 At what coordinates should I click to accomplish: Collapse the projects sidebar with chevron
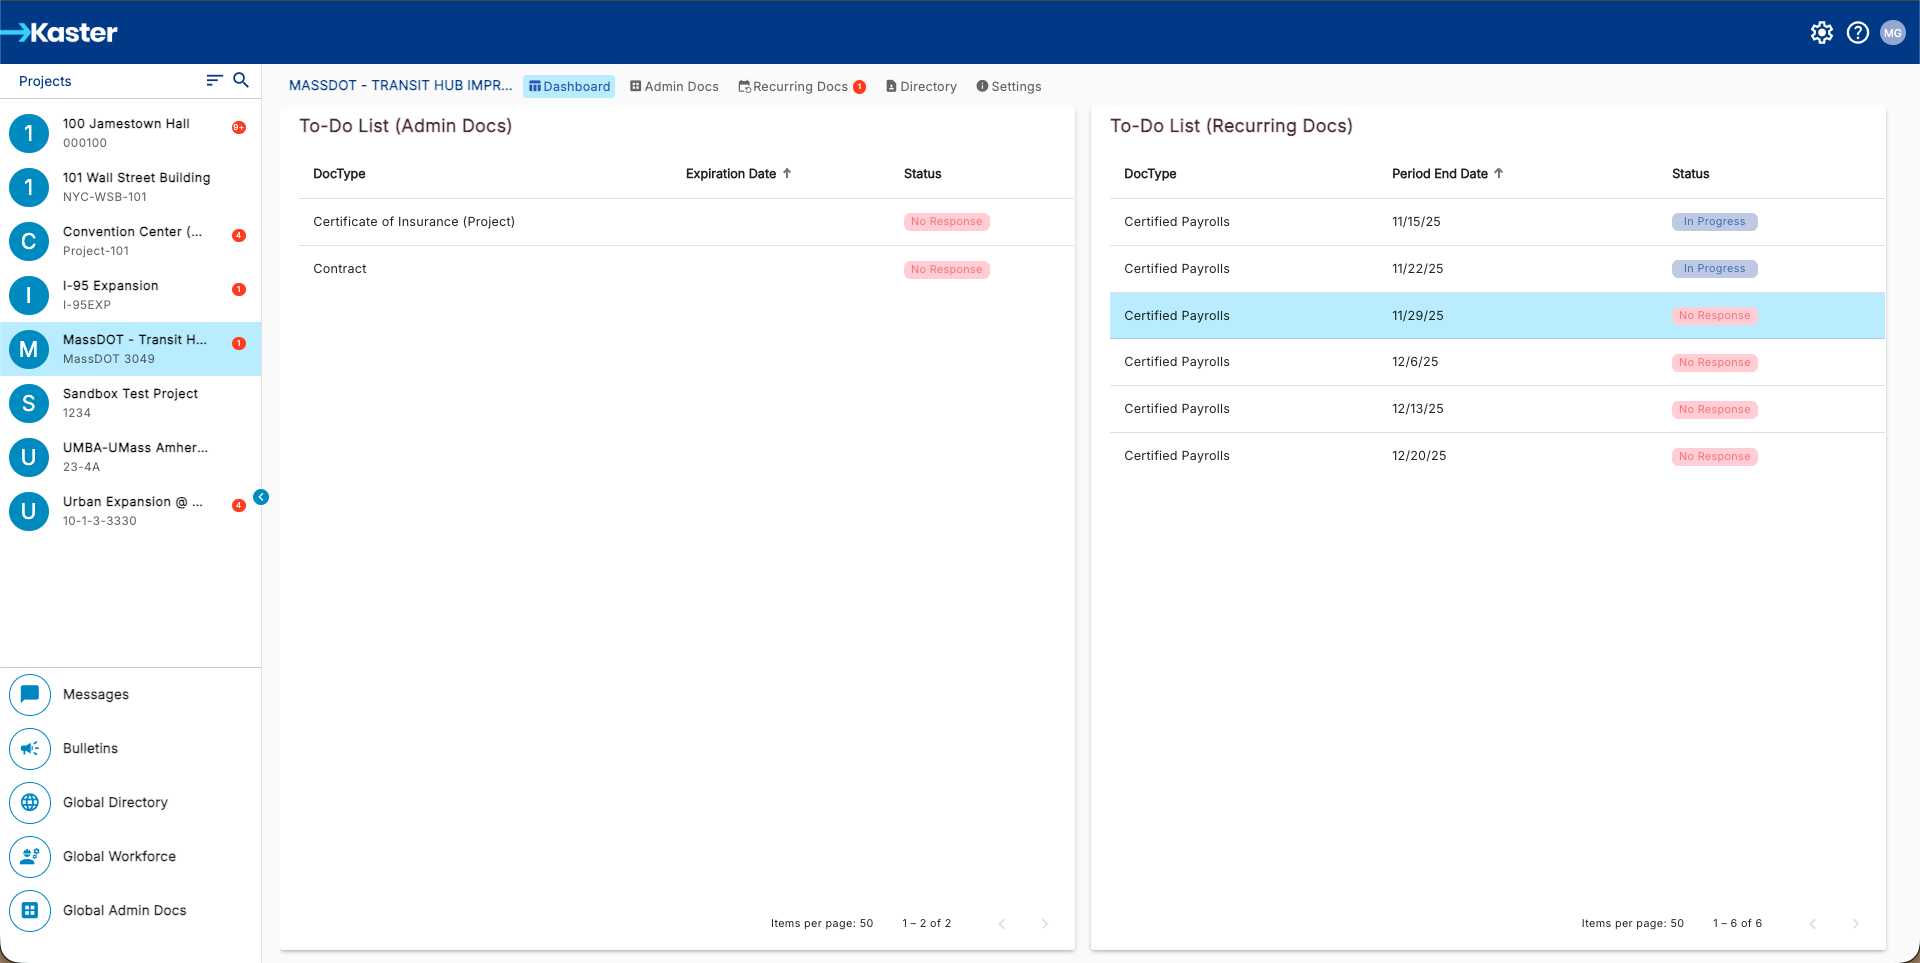[x=261, y=497]
